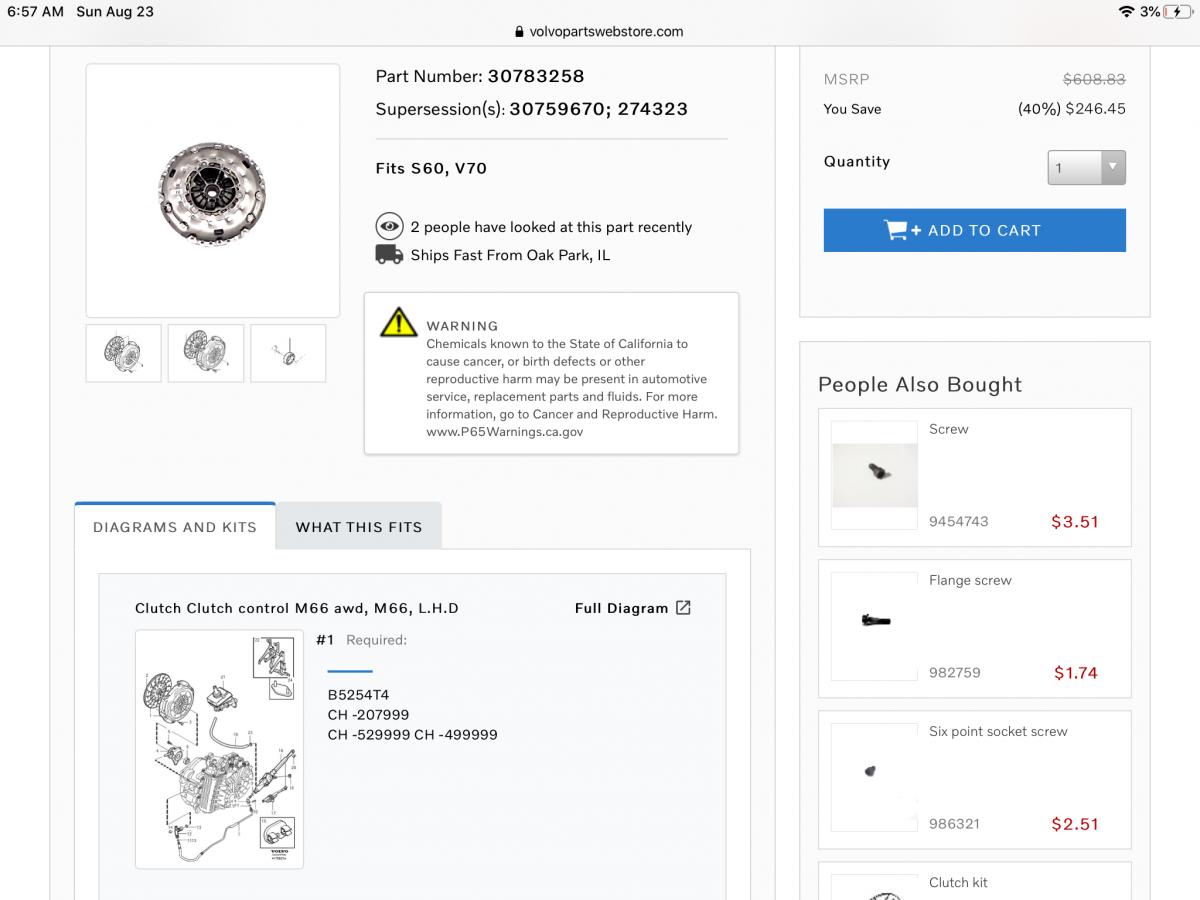Select the Diagrams and Kits tab

tap(175, 527)
